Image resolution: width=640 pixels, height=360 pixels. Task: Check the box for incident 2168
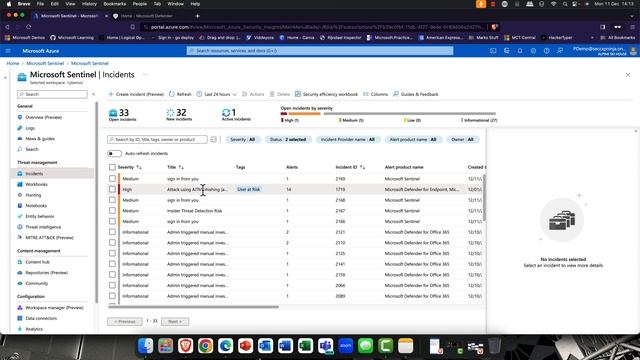point(112,200)
